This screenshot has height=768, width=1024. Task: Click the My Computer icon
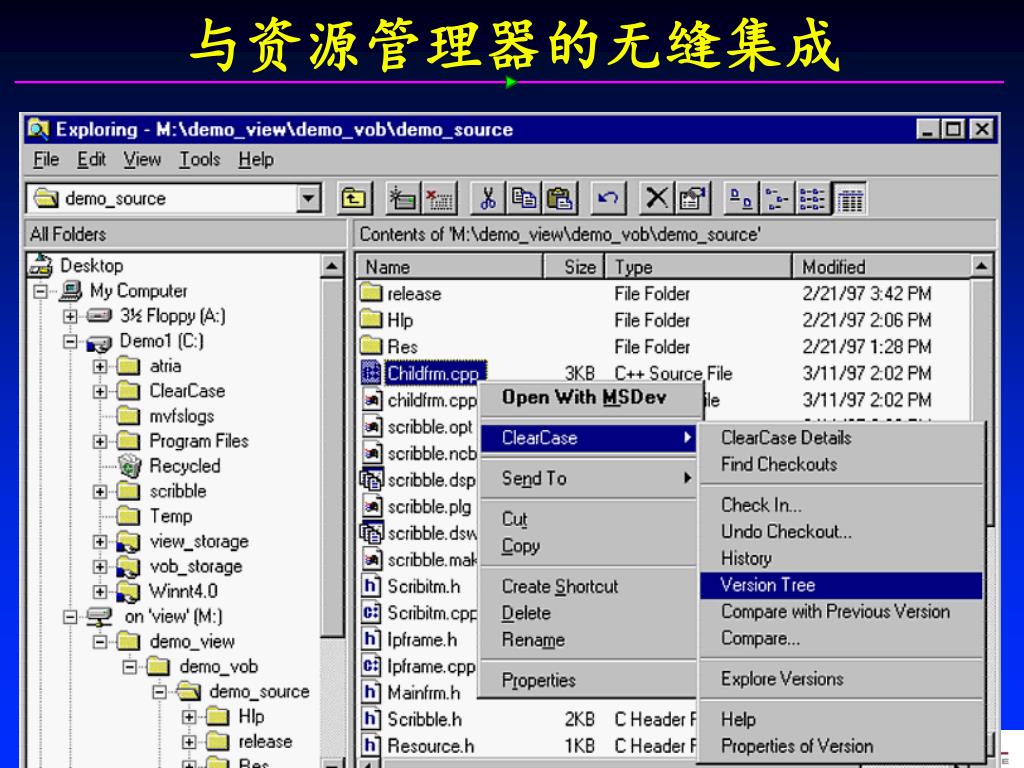click(71, 291)
